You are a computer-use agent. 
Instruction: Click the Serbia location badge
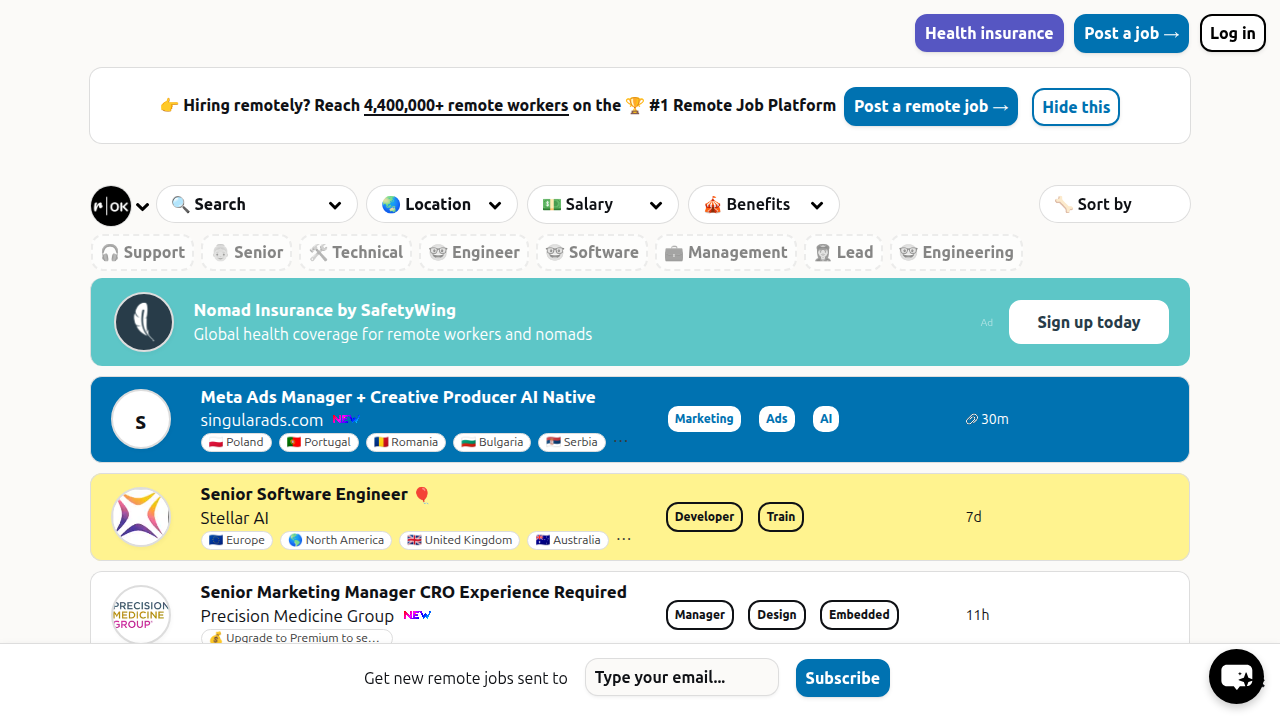[572, 442]
